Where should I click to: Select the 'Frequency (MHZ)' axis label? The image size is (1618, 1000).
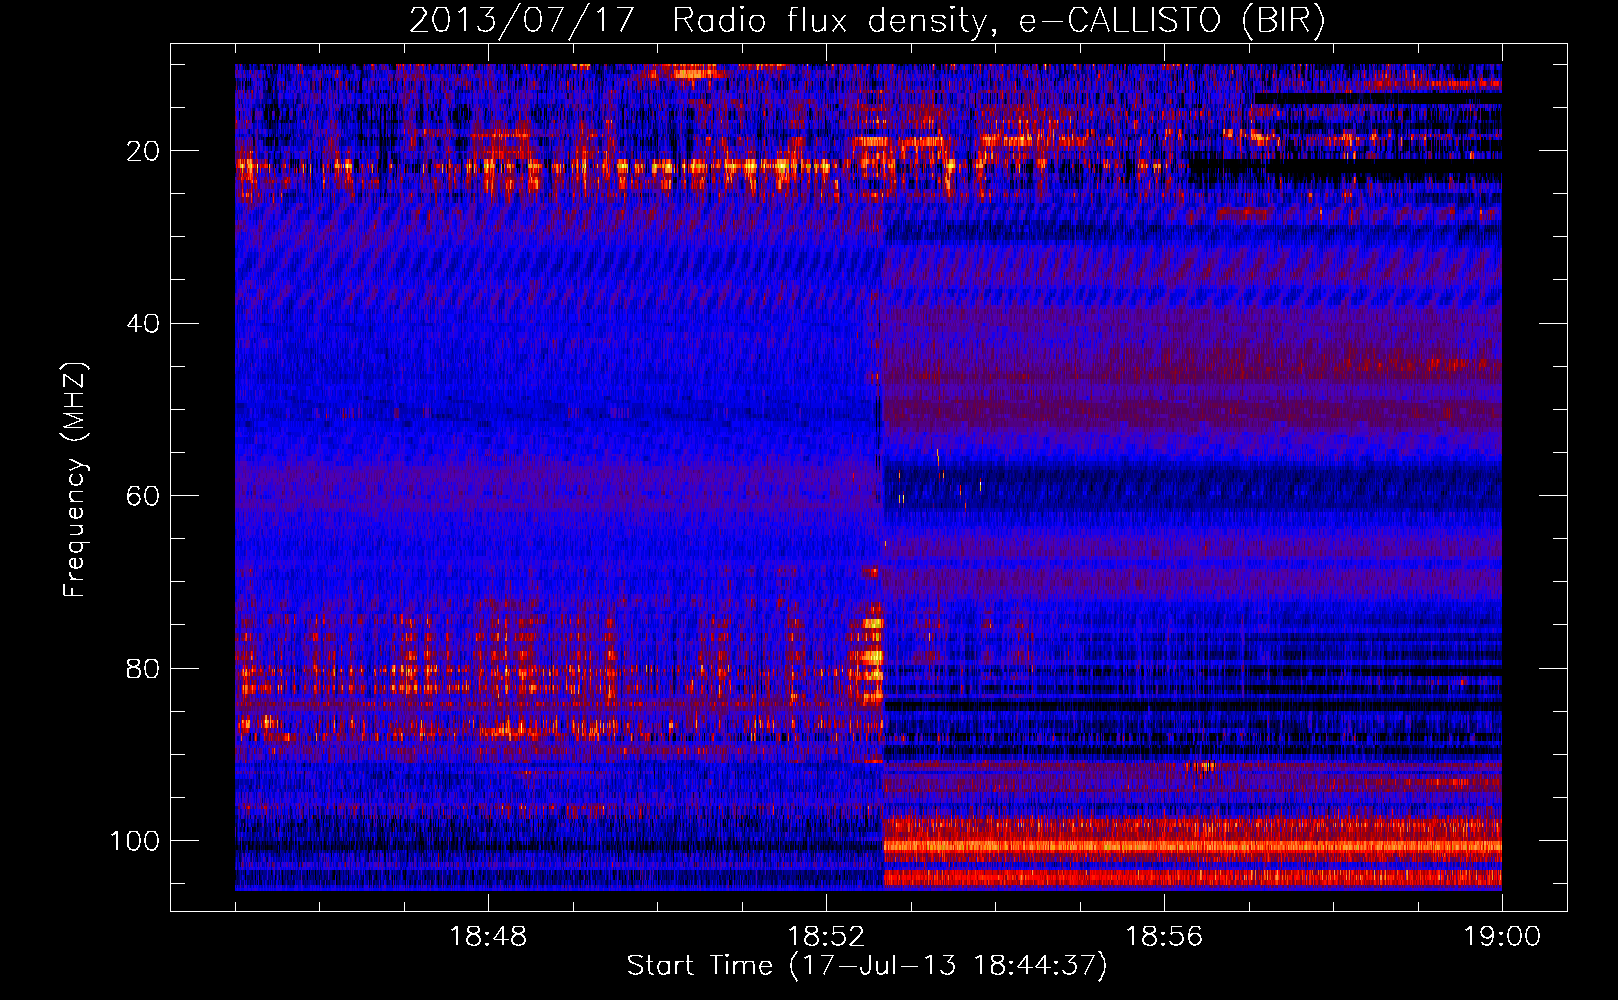[75, 479]
